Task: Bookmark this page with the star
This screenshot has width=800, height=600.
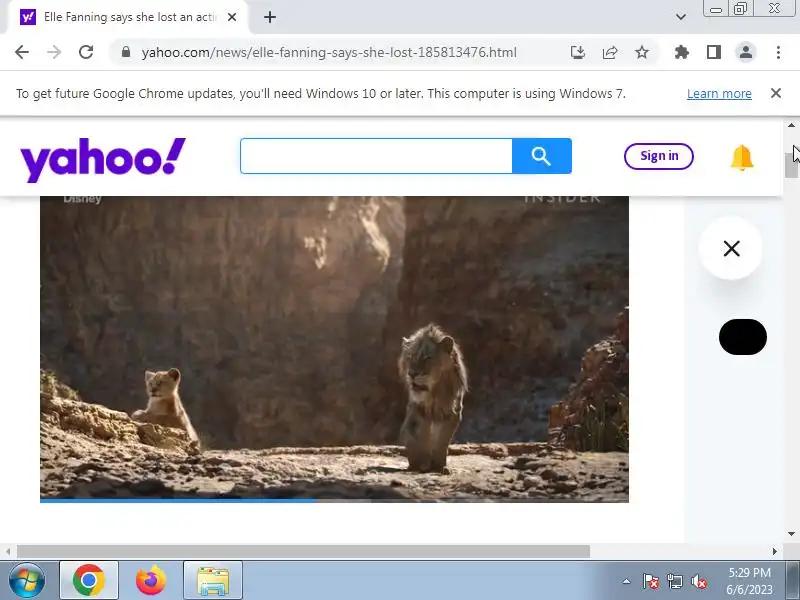Action: pyautogui.click(x=642, y=52)
